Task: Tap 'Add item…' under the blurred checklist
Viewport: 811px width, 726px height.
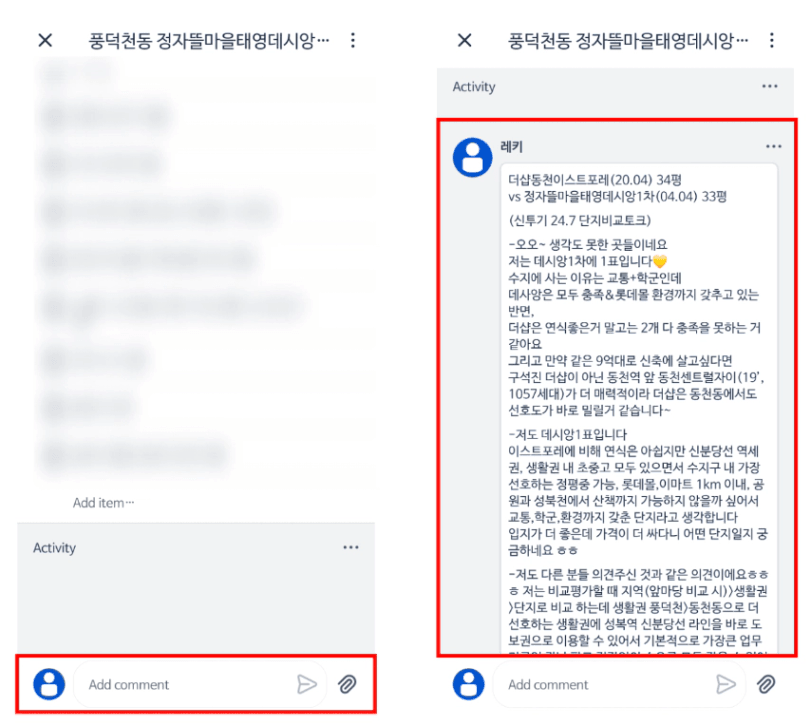Action: point(103,503)
